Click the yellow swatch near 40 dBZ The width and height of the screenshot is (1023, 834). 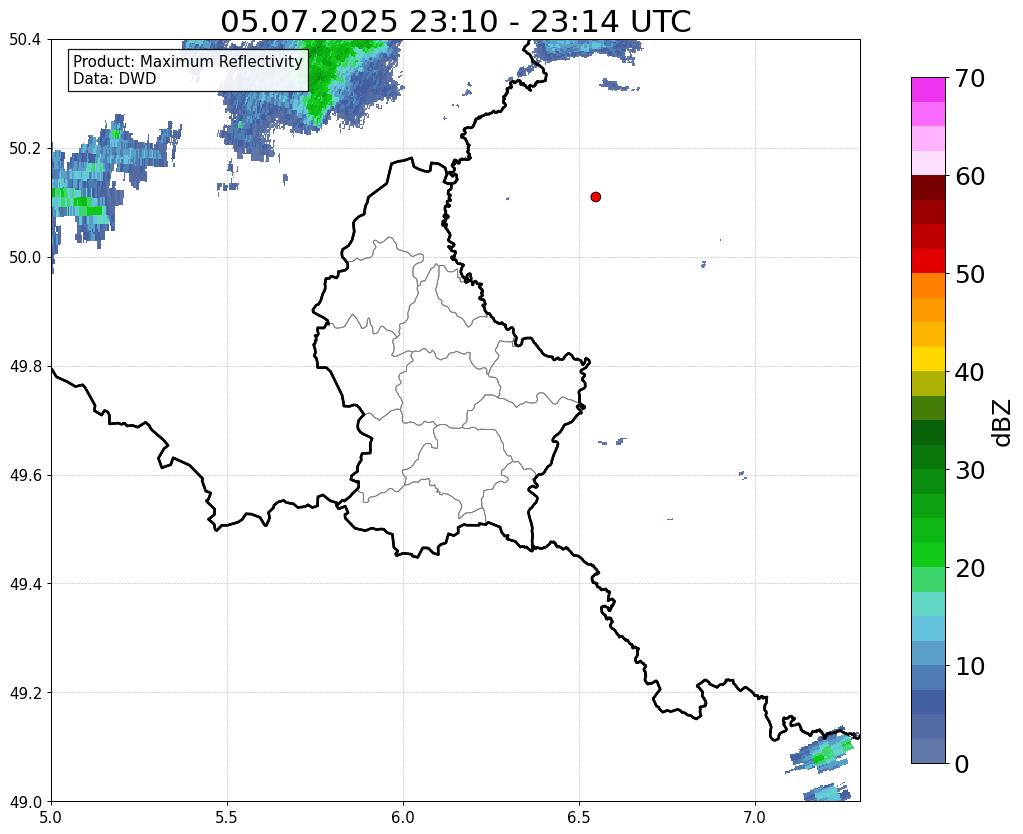928,359
